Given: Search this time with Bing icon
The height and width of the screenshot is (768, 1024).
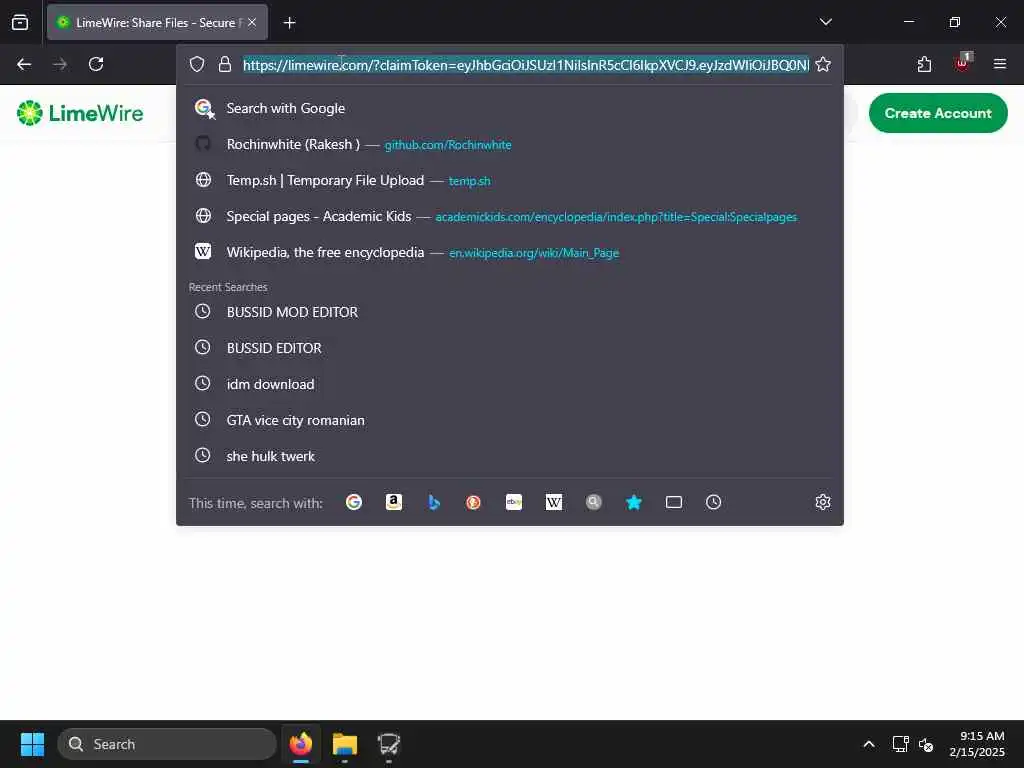Looking at the screenshot, I should tap(434, 502).
